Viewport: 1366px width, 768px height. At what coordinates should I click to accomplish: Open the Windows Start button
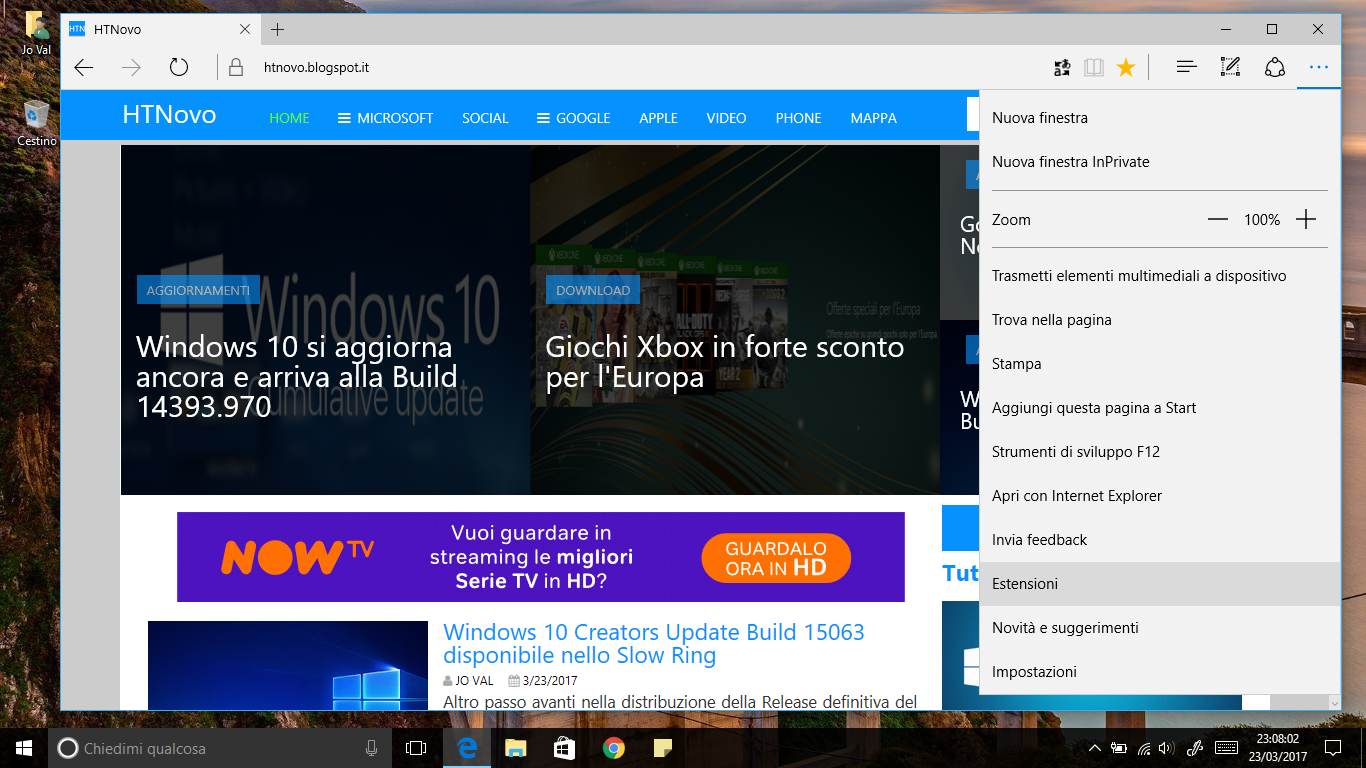point(24,748)
